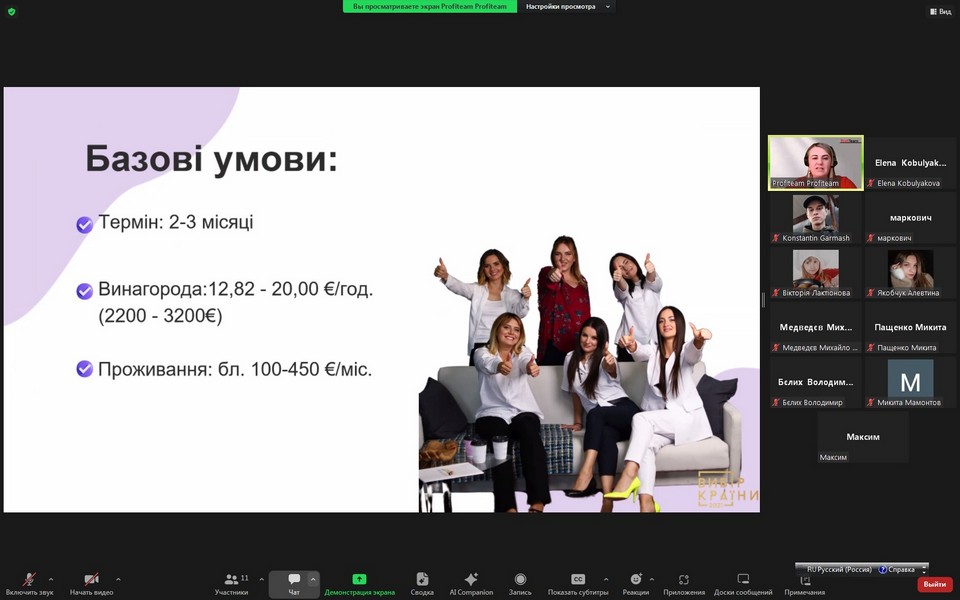The height and width of the screenshot is (600, 960).
Task: Open the Реакции reactions menu
Action: 635,583
